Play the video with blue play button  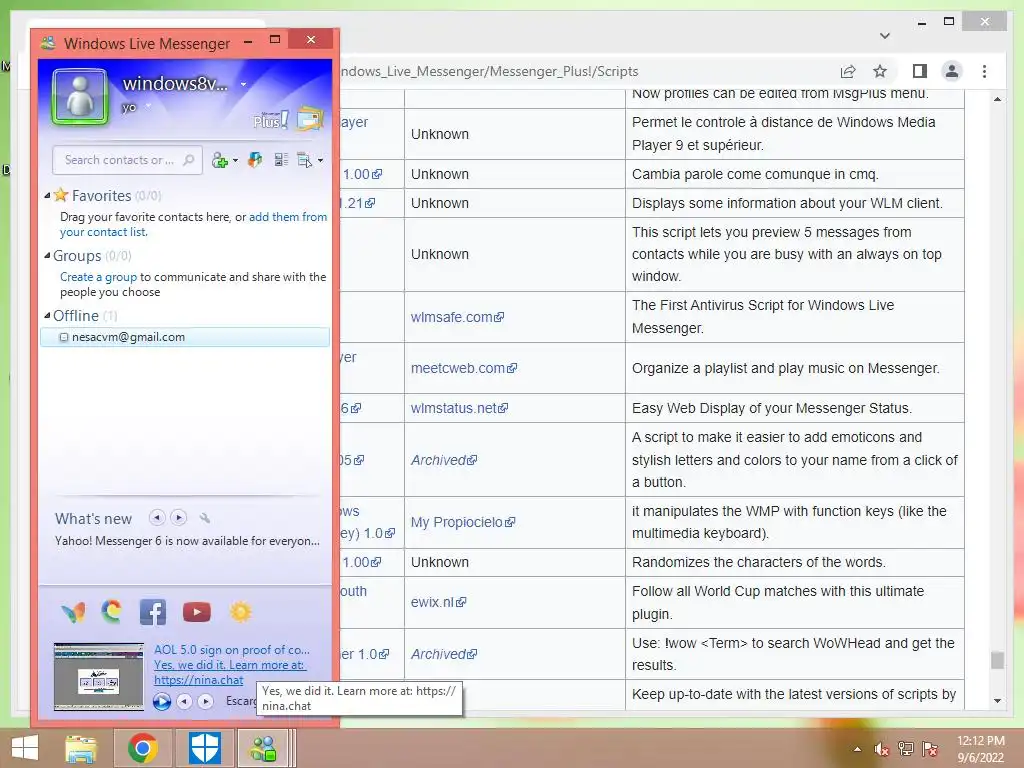(161, 701)
